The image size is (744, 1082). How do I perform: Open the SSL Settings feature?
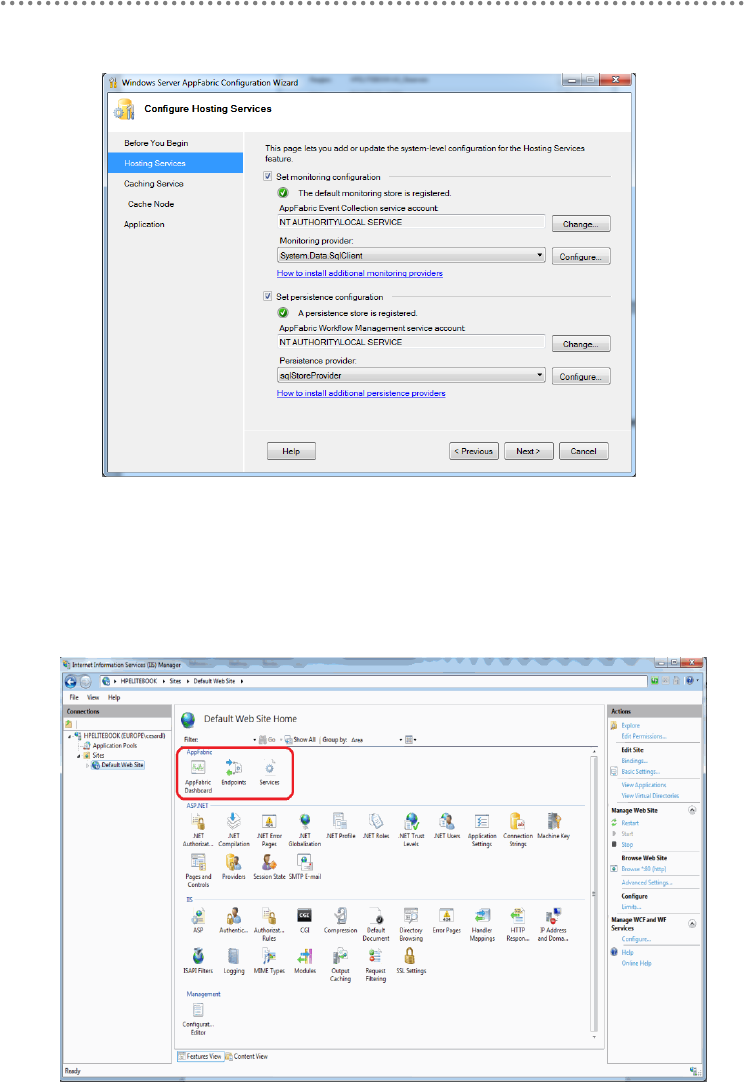pyautogui.click(x=411, y=960)
